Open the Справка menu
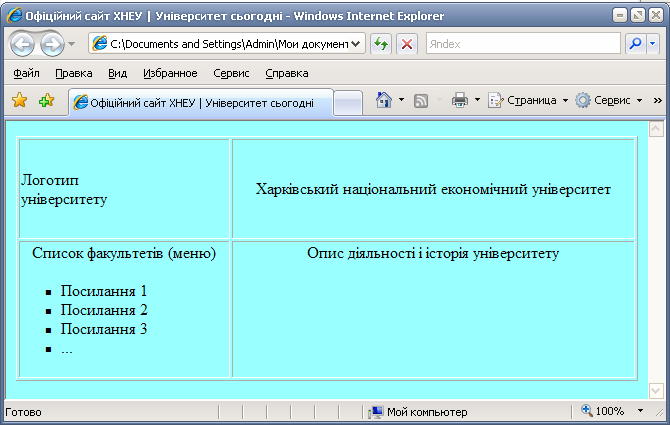Image resolution: width=670 pixels, height=425 pixels. coord(287,73)
